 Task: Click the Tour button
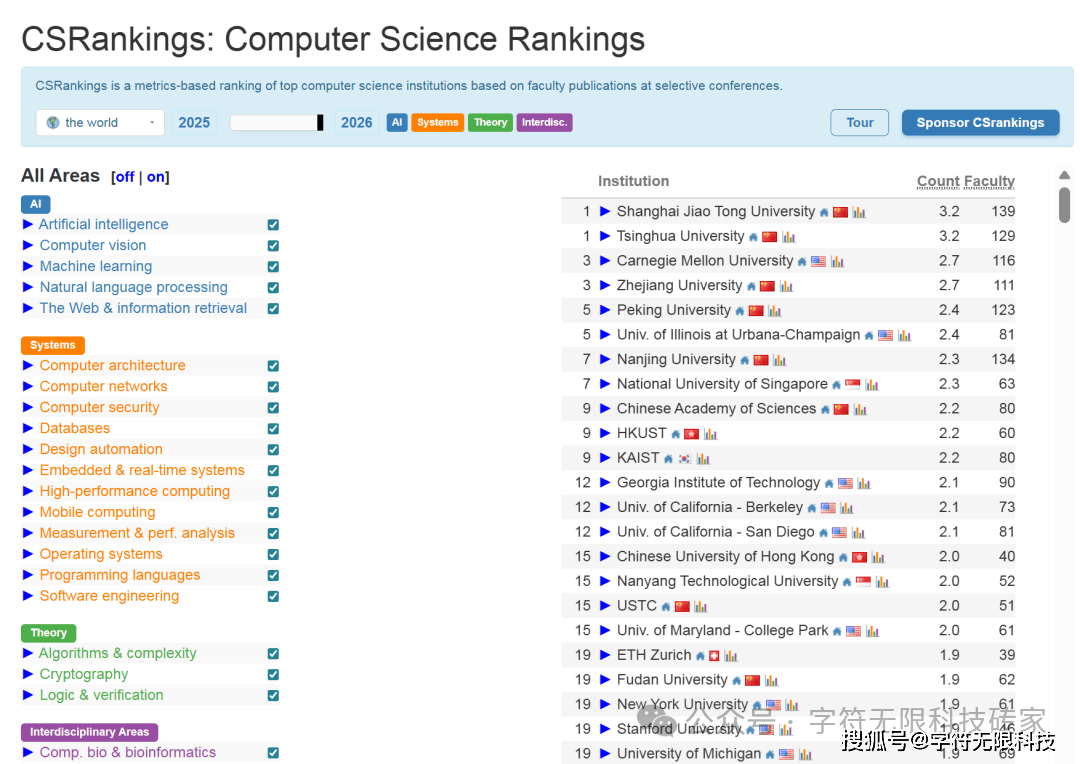(859, 123)
